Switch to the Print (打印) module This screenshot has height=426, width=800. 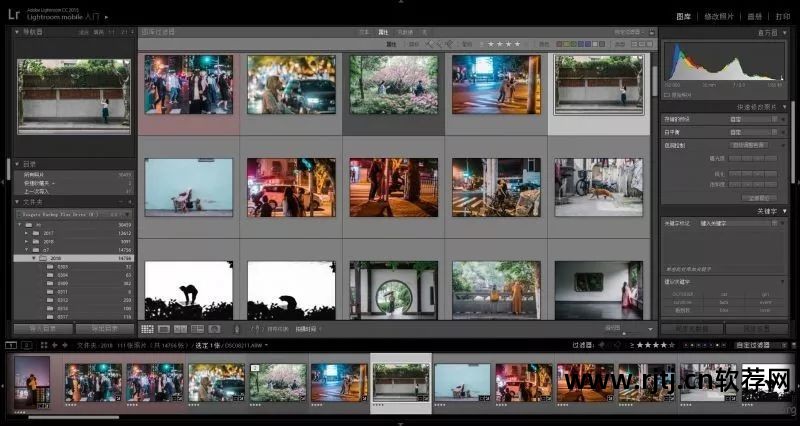pyautogui.click(x=783, y=16)
